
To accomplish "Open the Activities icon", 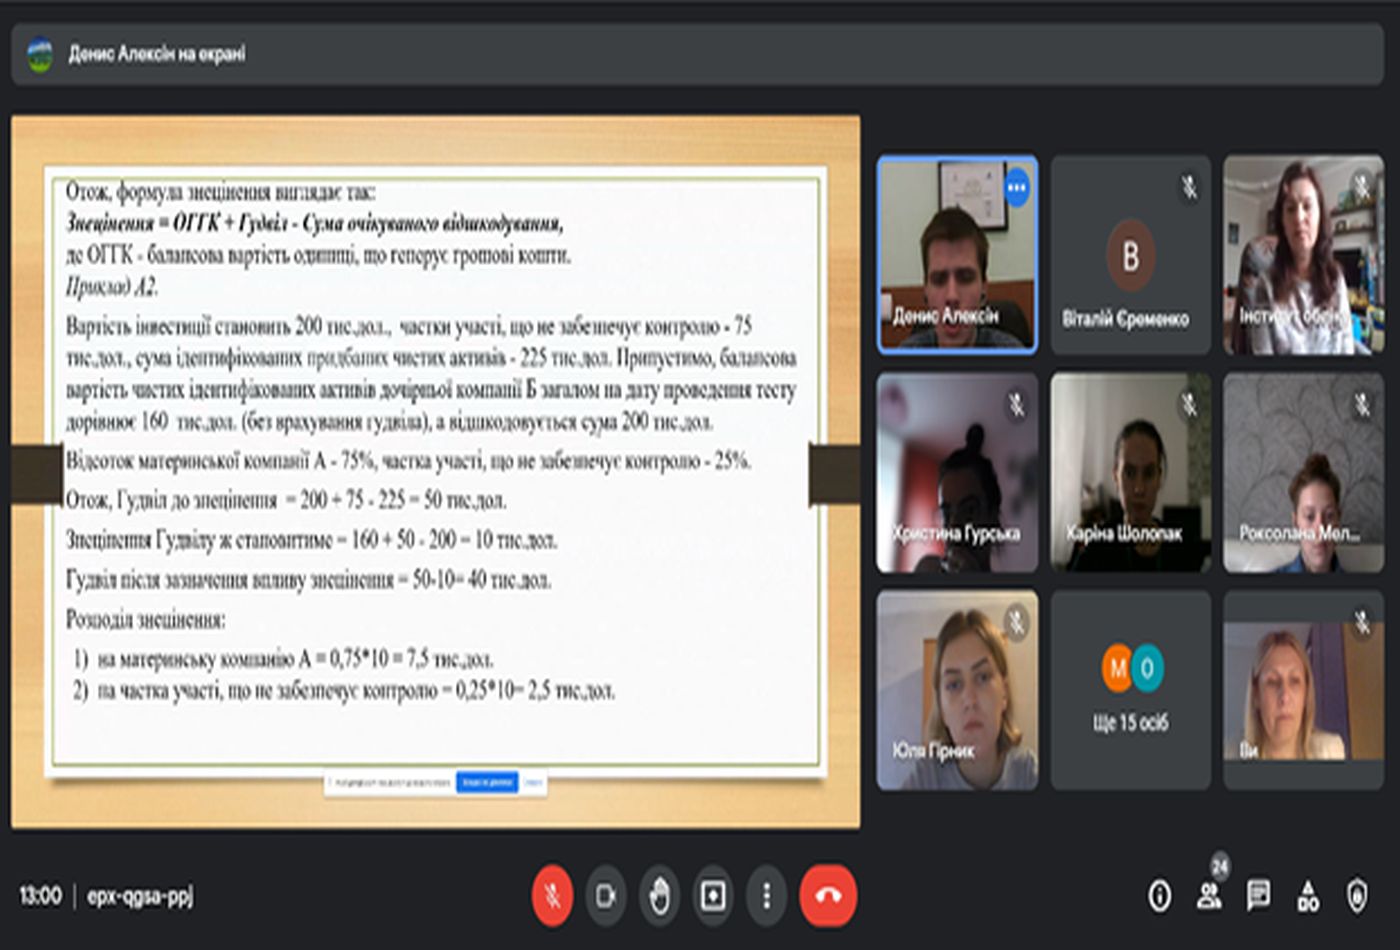I will click(x=1308, y=896).
